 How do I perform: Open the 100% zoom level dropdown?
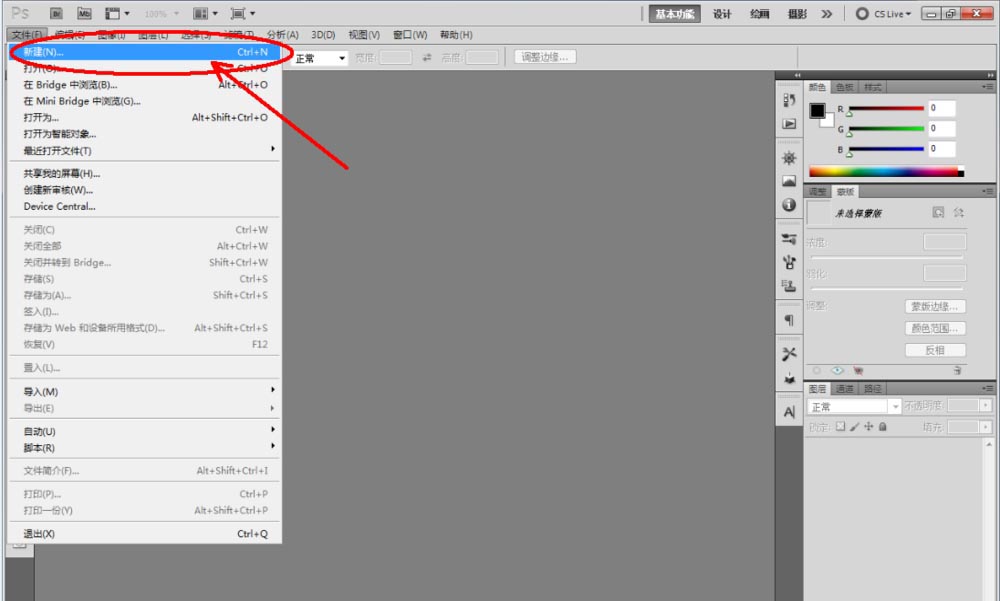161,13
